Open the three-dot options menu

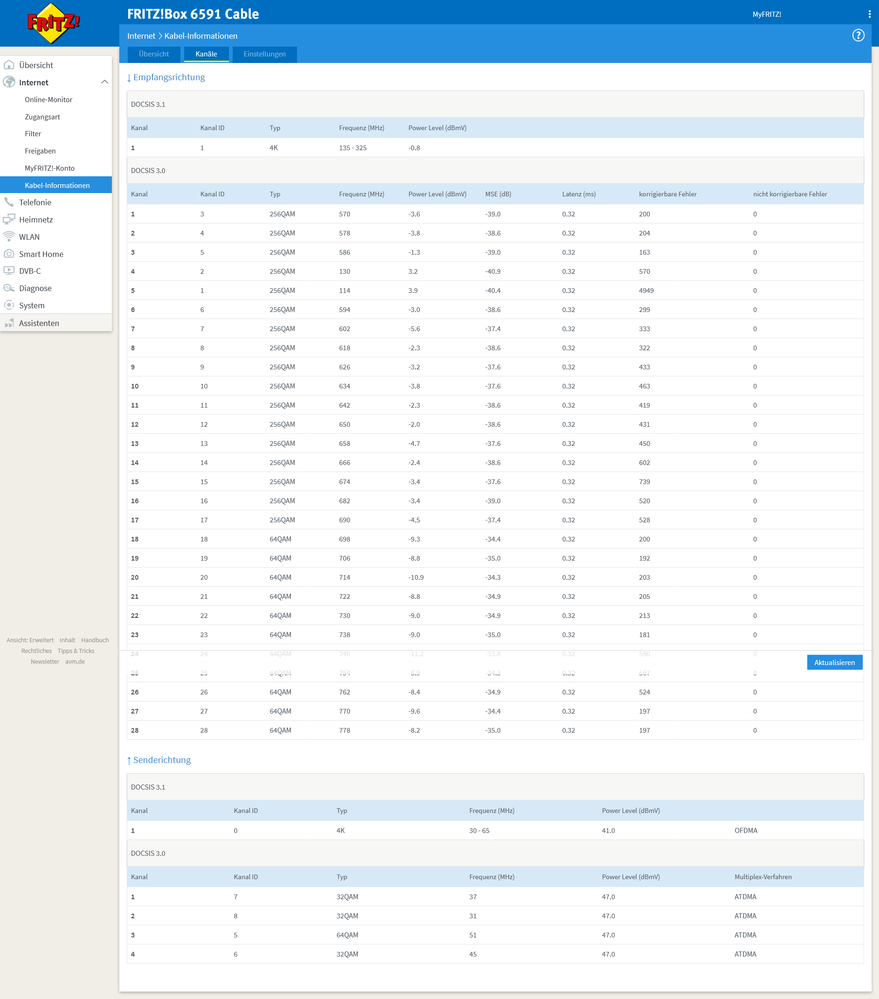click(x=869, y=14)
